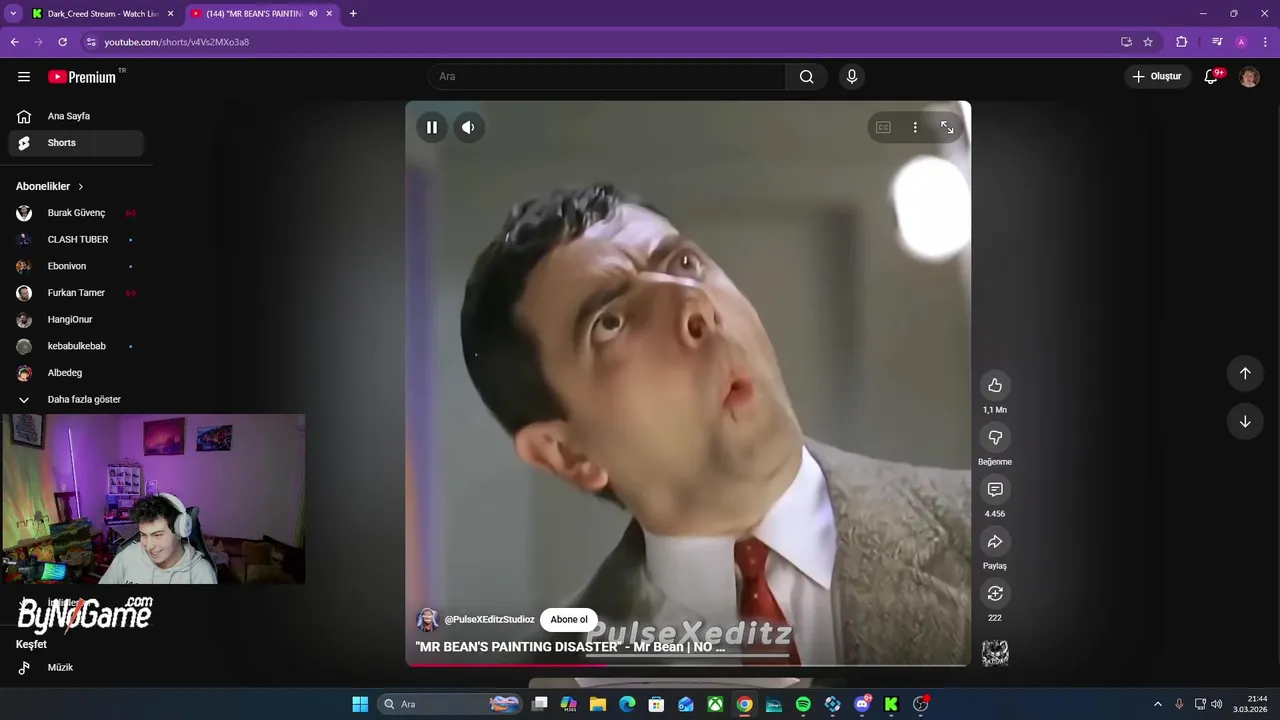Open the Short's sound source thumbnail

tap(995, 653)
